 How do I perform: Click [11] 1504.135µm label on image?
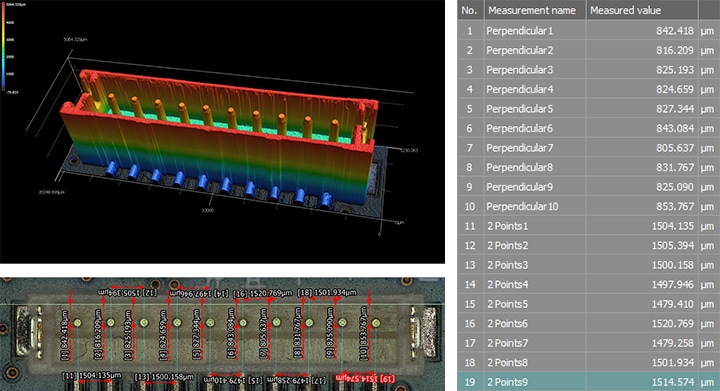pos(92,376)
